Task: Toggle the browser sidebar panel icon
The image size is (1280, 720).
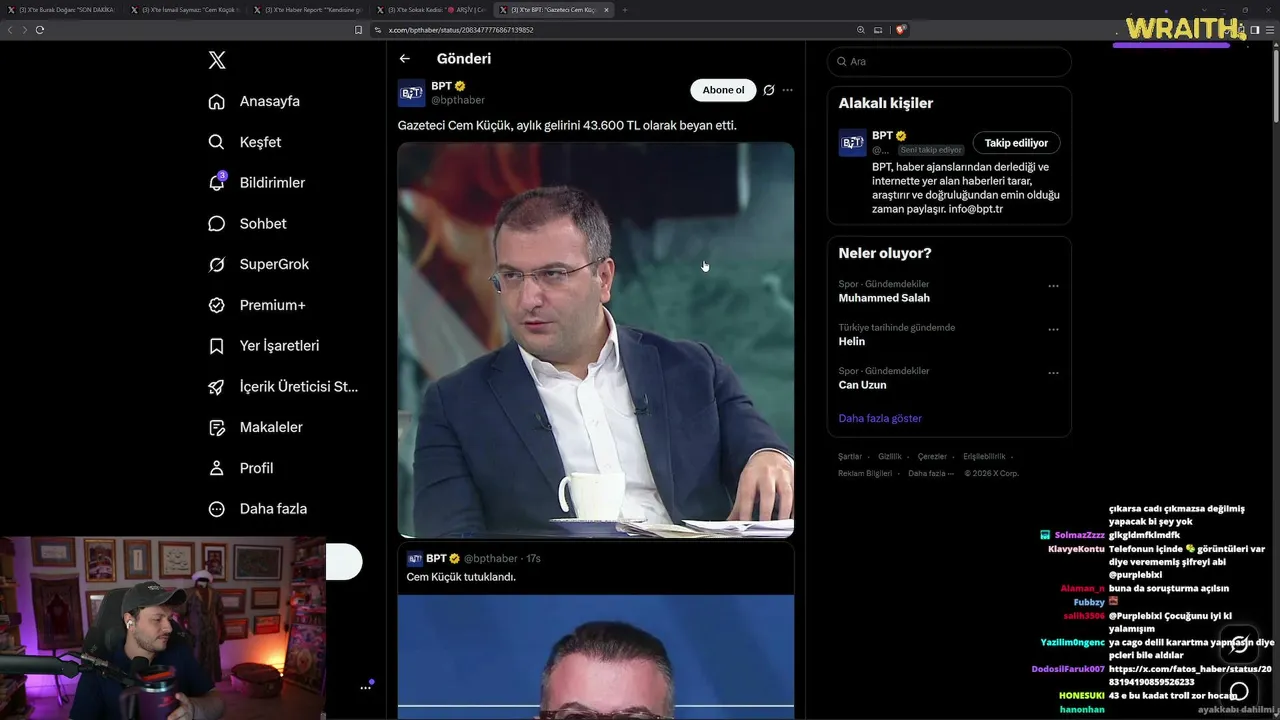Action: [x=1255, y=30]
